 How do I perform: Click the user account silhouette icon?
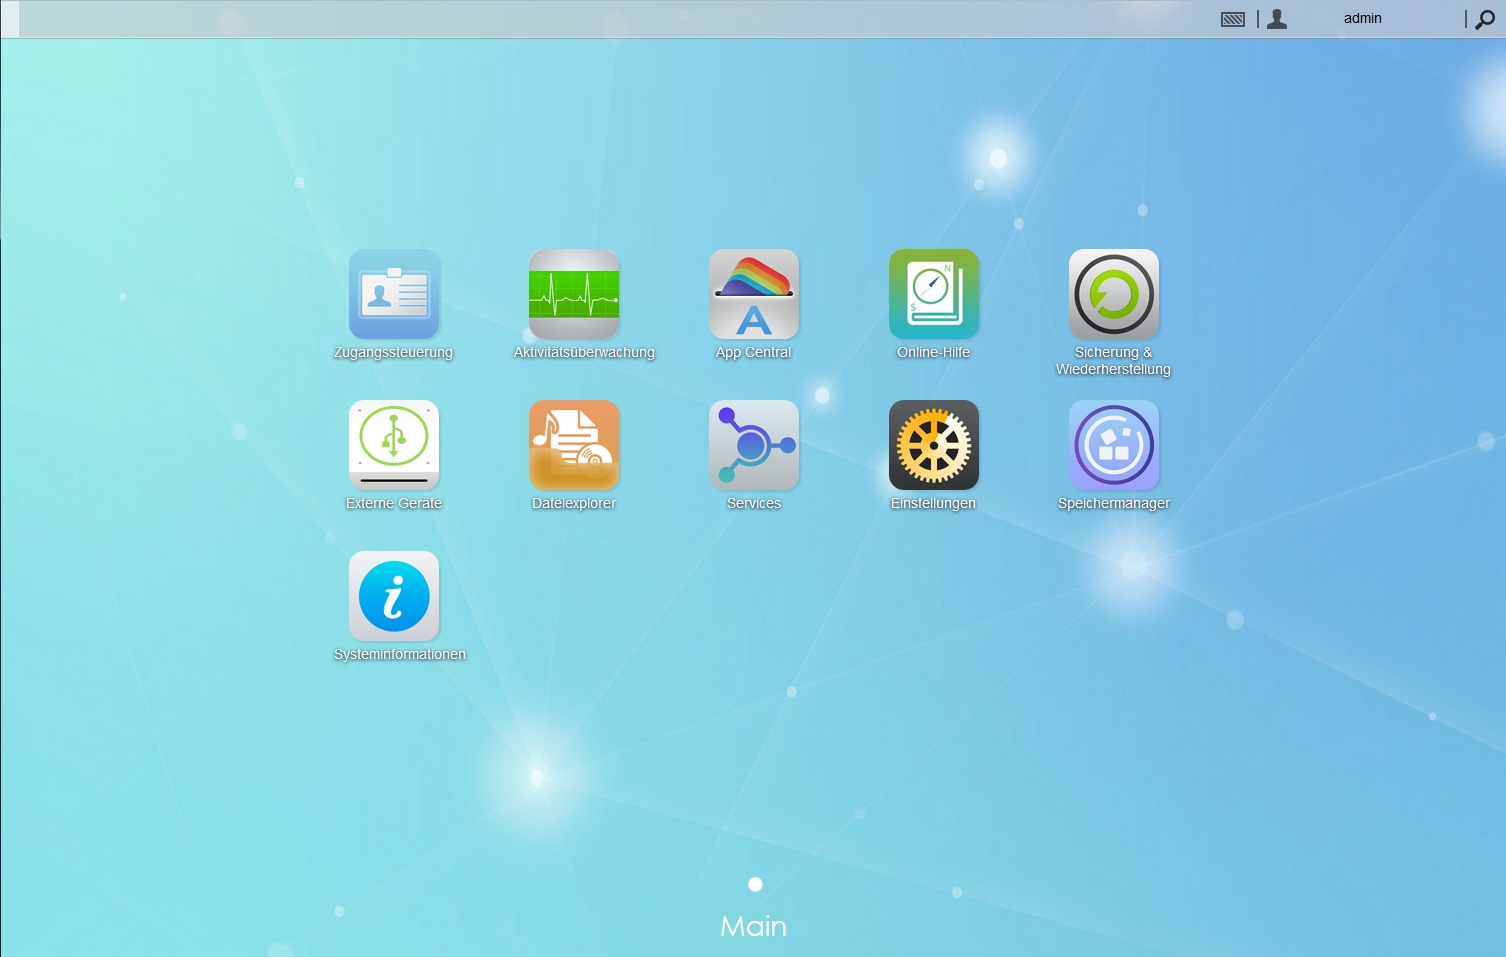(1277, 19)
